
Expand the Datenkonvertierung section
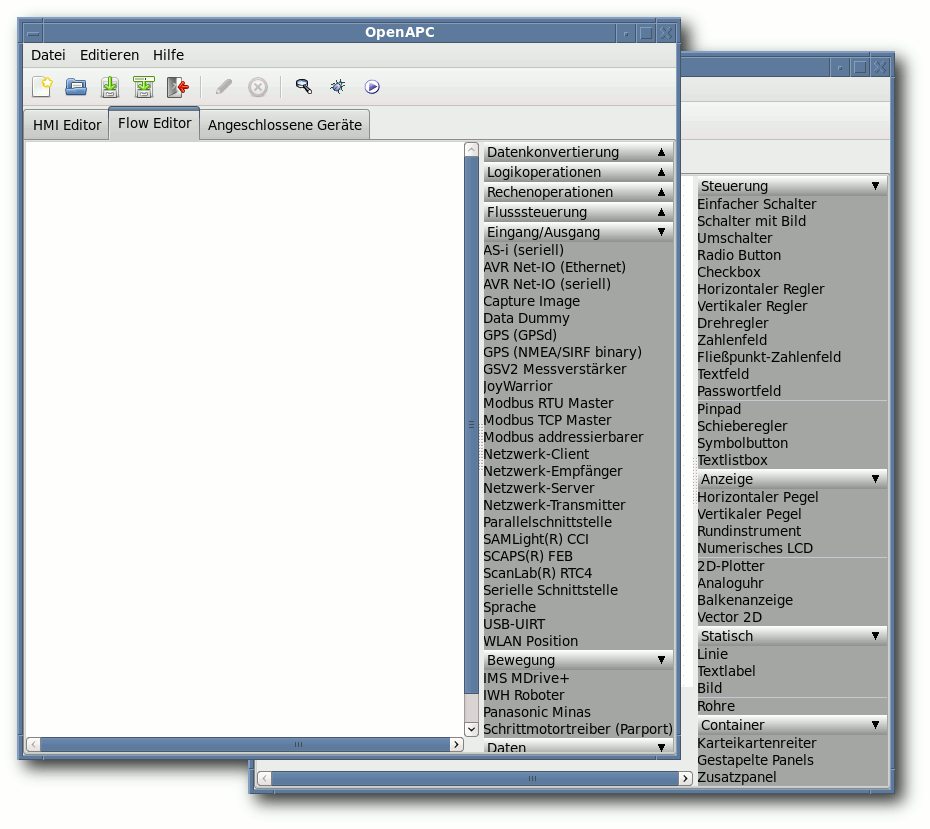pos(578,152)
